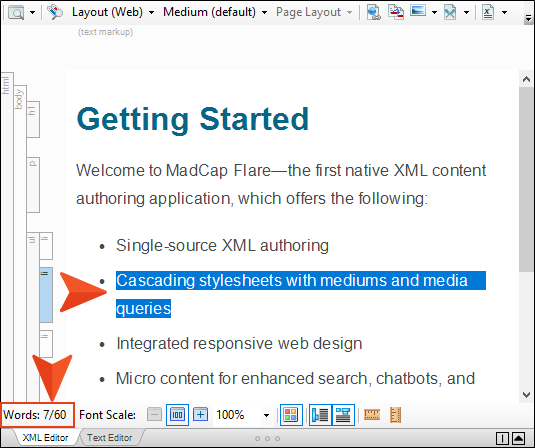Toggle the span structure bars button

[343, 415]
